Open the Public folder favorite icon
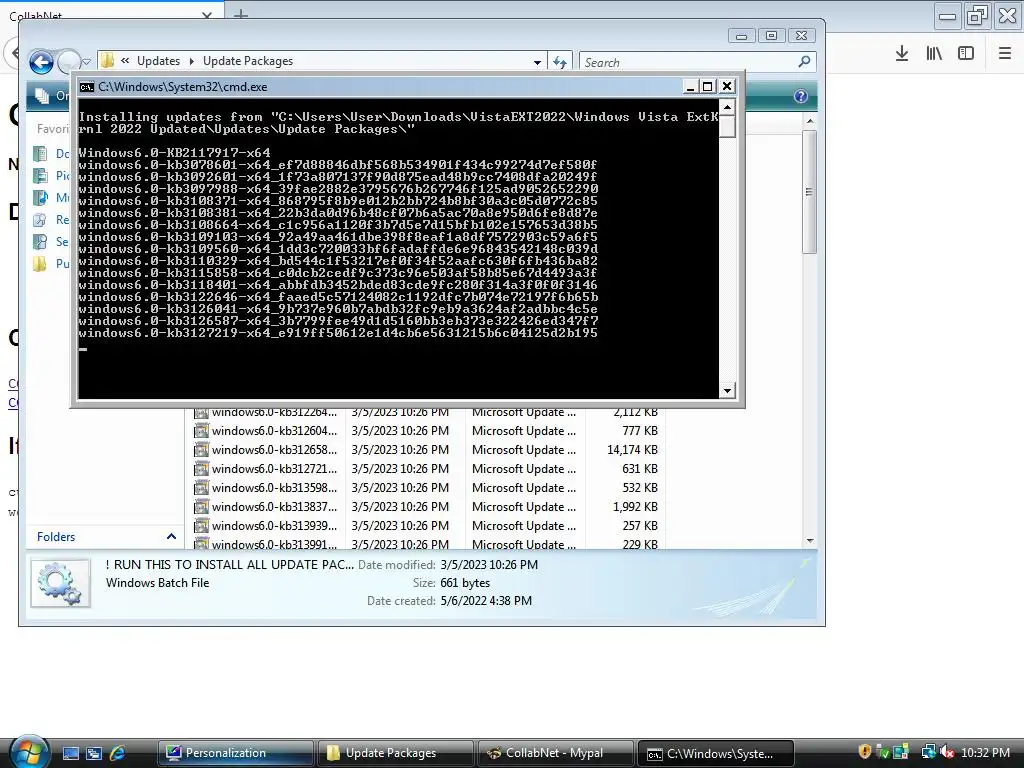This screenshot has width=1024, height=768. coord(40,264)
